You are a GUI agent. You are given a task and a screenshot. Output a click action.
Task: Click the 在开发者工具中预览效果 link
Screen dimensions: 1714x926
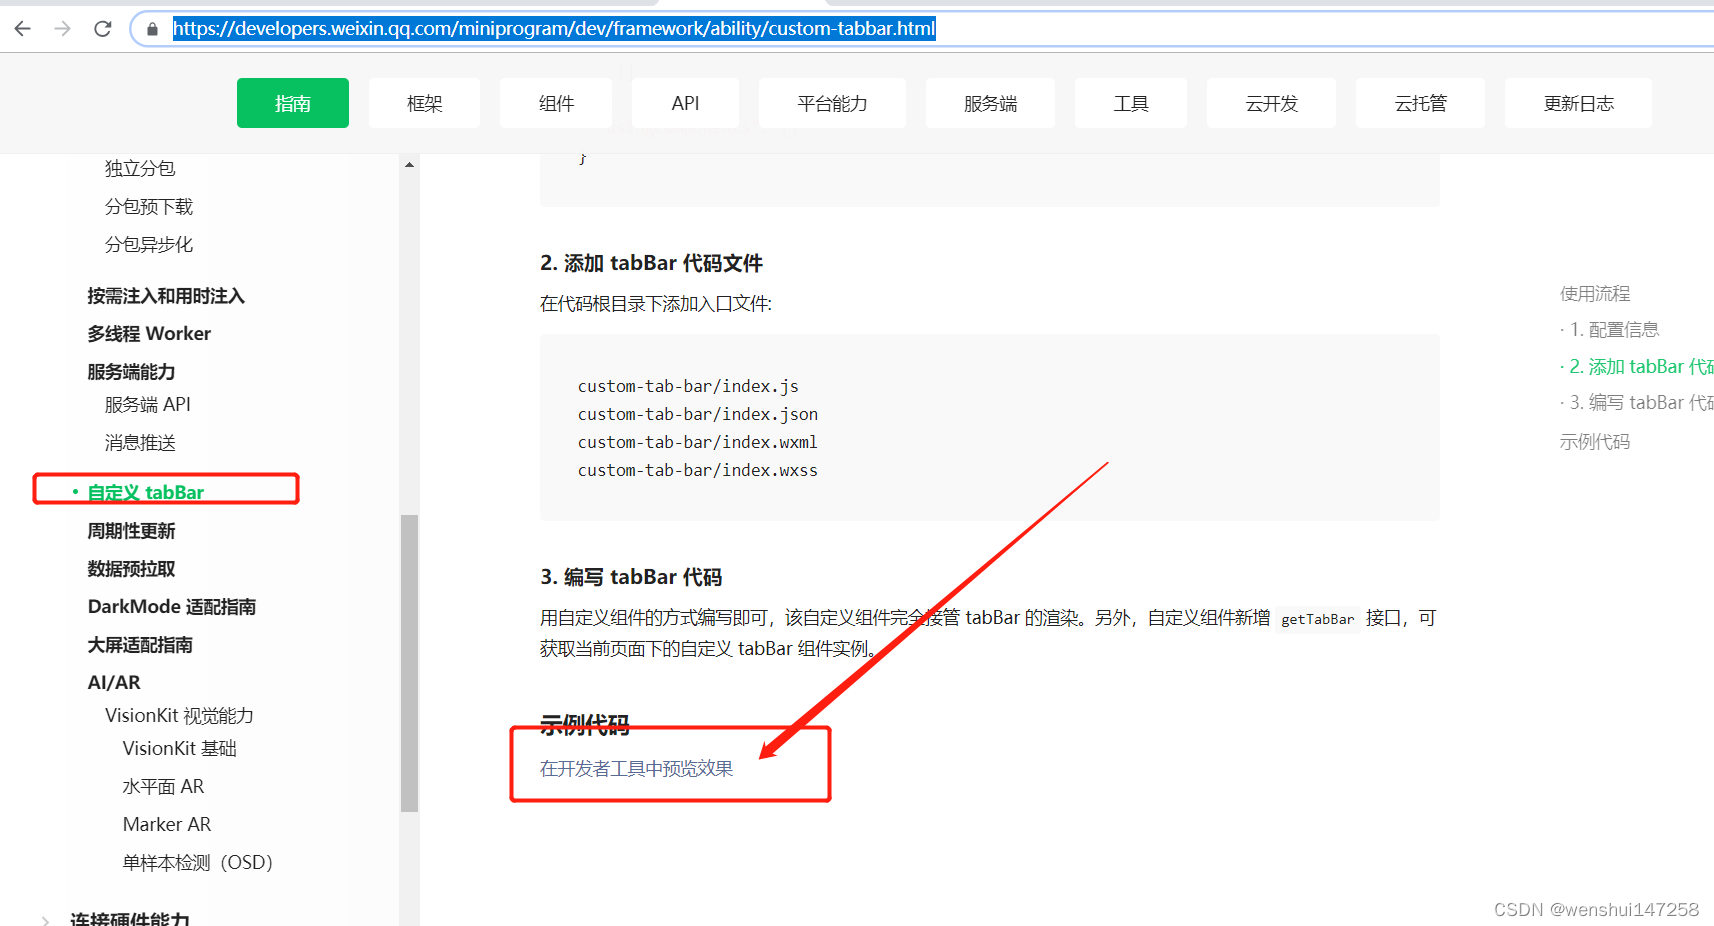[x=636, y=768]
